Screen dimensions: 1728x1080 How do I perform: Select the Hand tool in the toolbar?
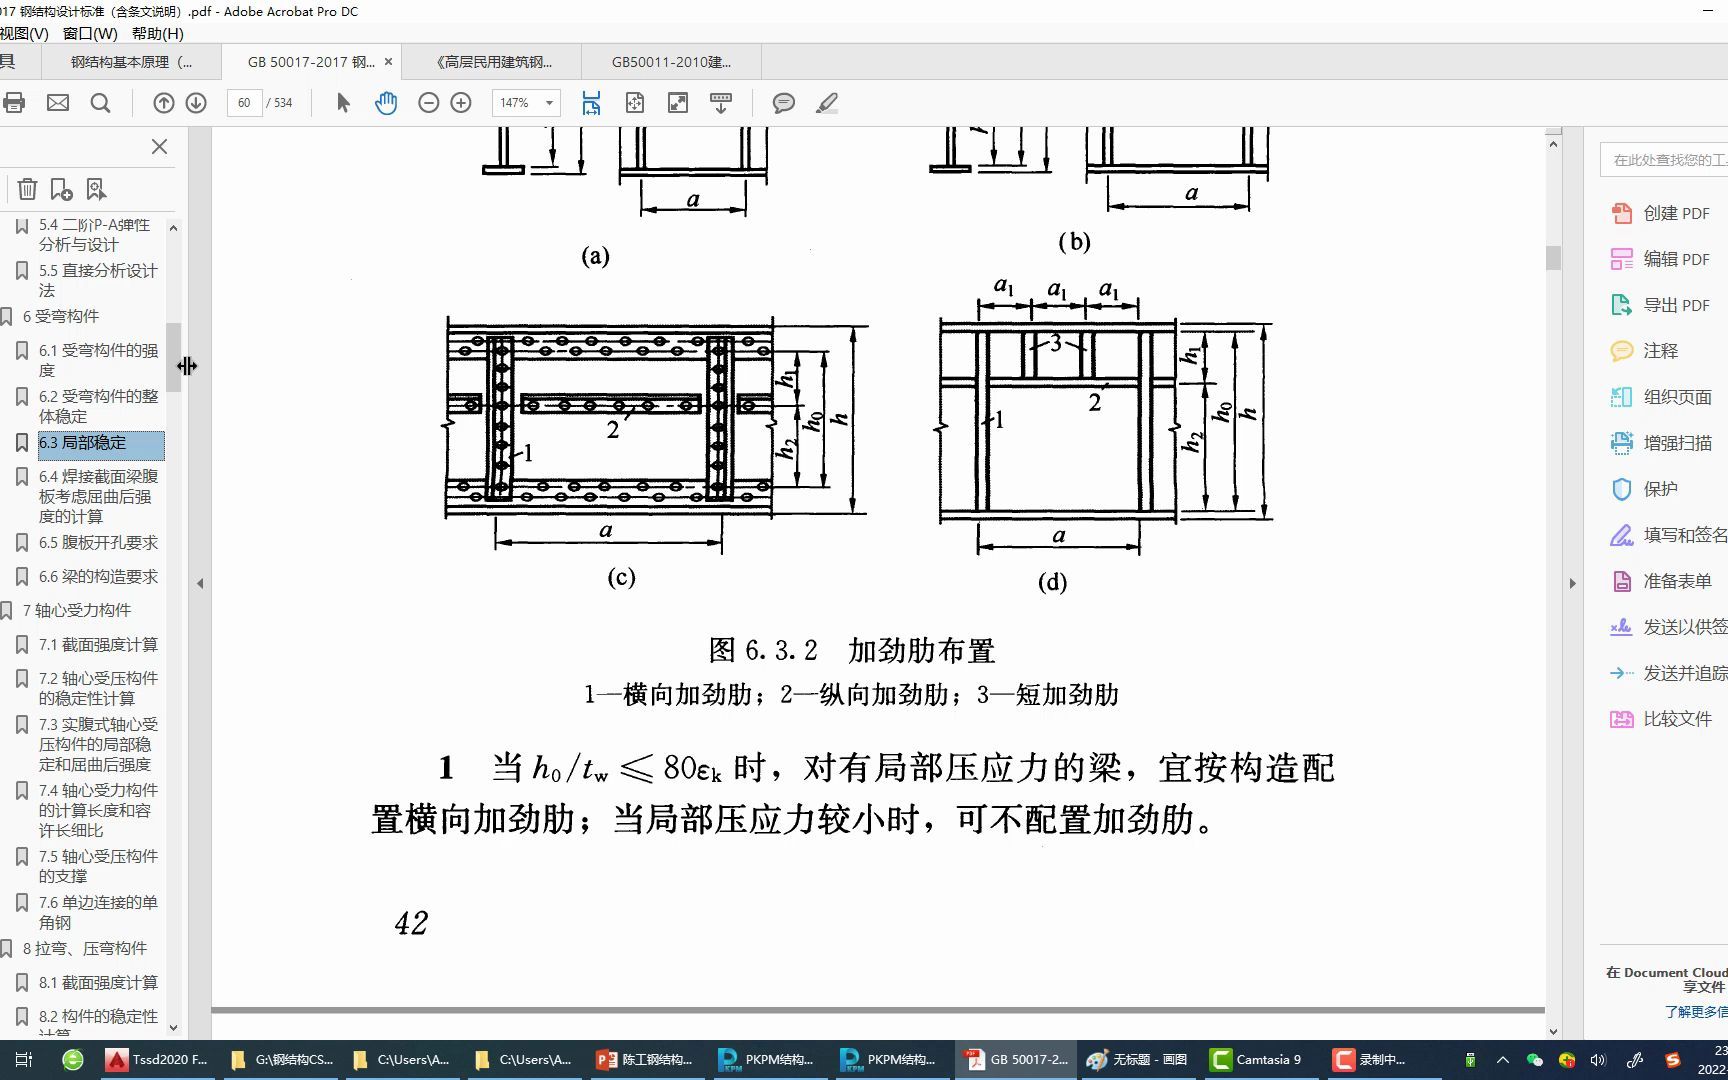(385, 103)
